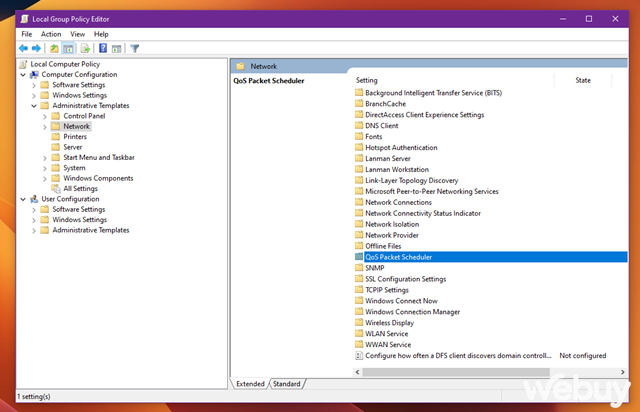Toggle the Show/Hide Action Pane icon
Viewport: 640px width, 412px height.
[x=116, y=48]
